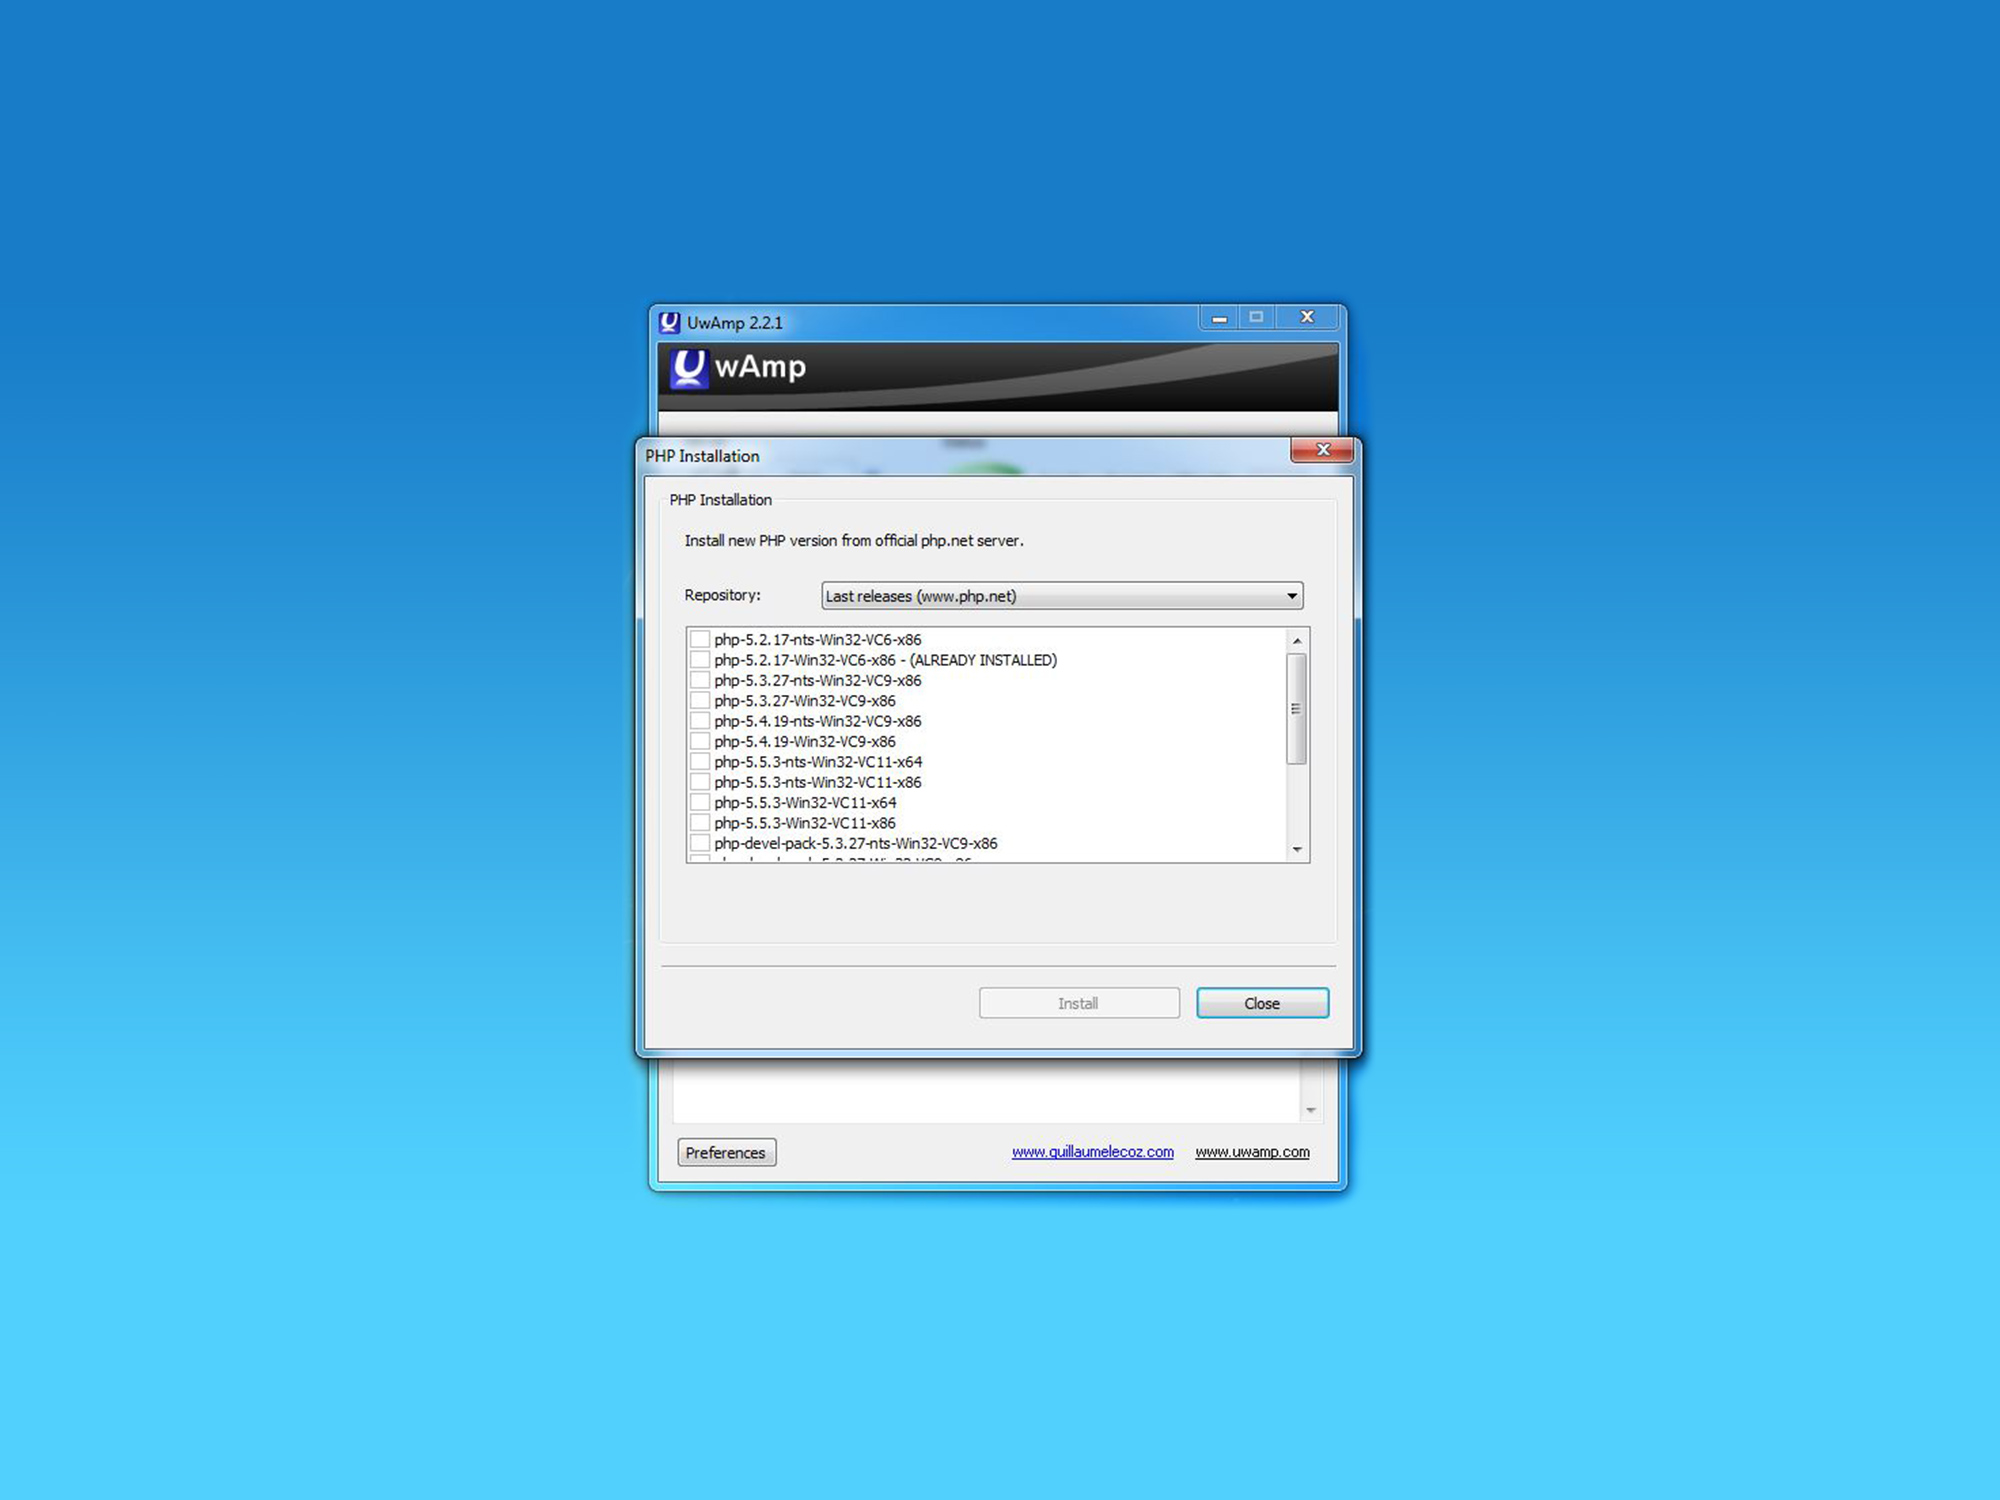Image resolution: width=2000 pixels, height=1500 pixels.
Task: Minimize the UwAmp main window
Action: [x=1219, y=318]
